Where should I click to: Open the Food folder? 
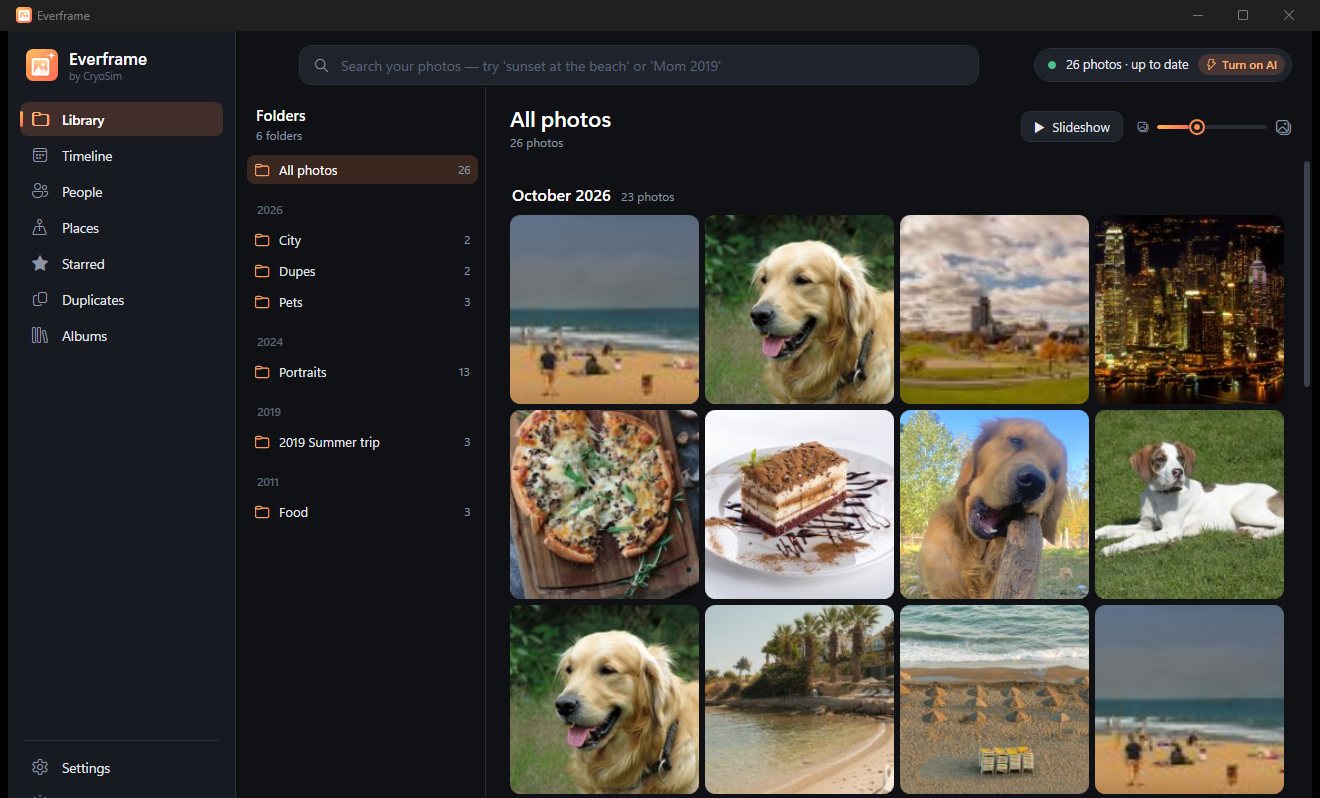pyautogui.click(x=362, y=512)
